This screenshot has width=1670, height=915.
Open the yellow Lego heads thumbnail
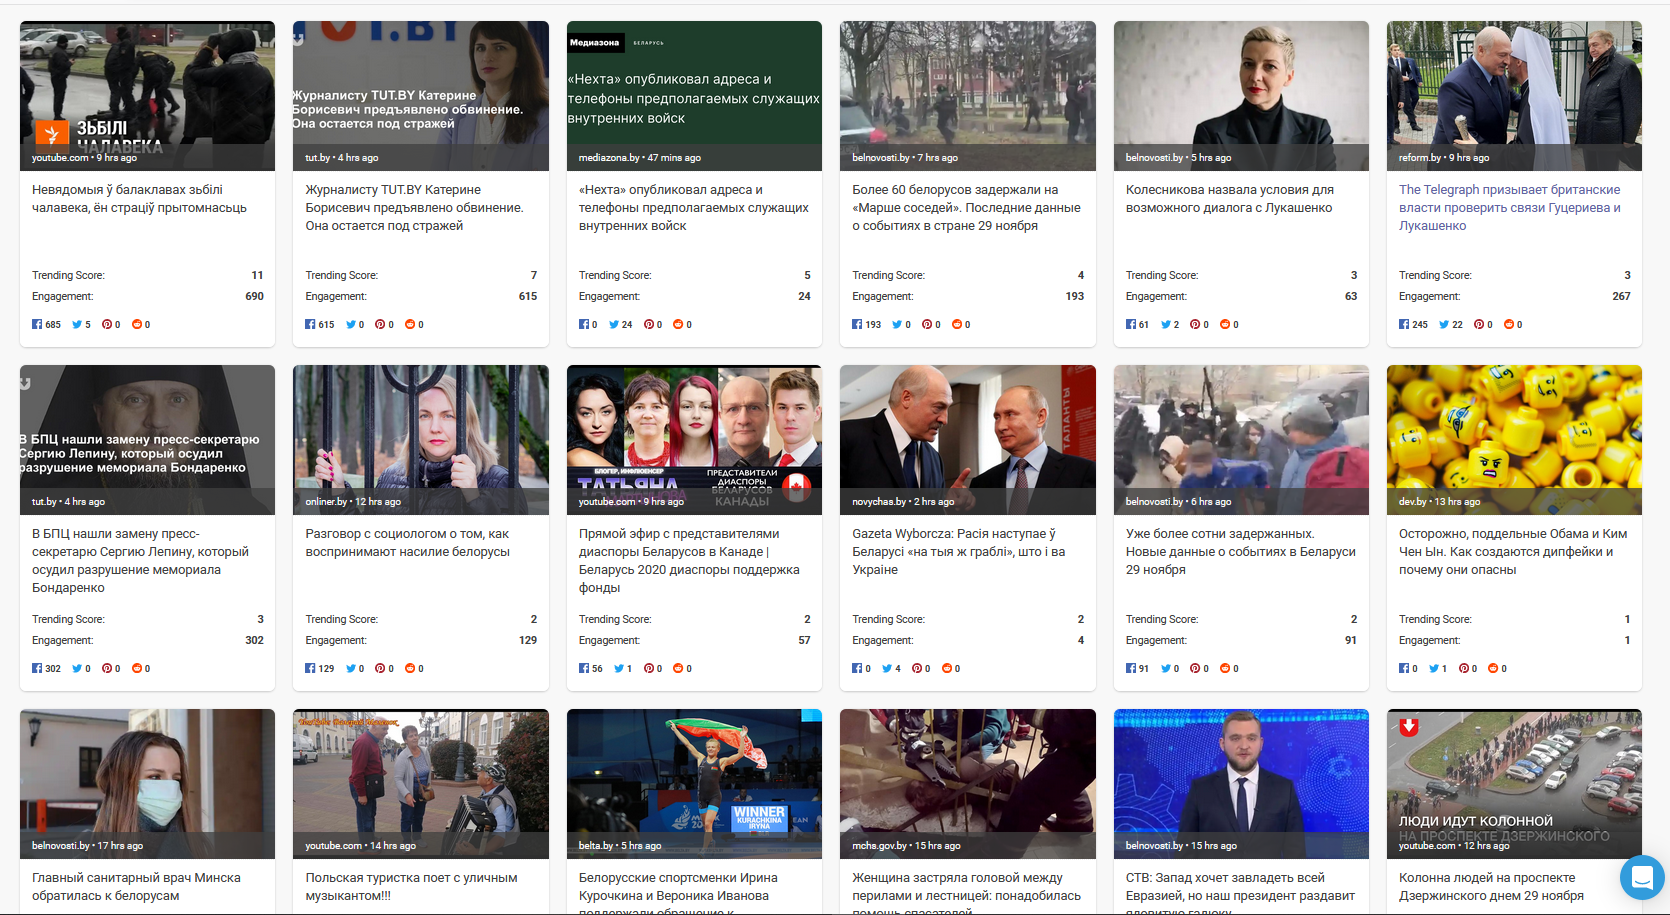(x=1513, y=430)
